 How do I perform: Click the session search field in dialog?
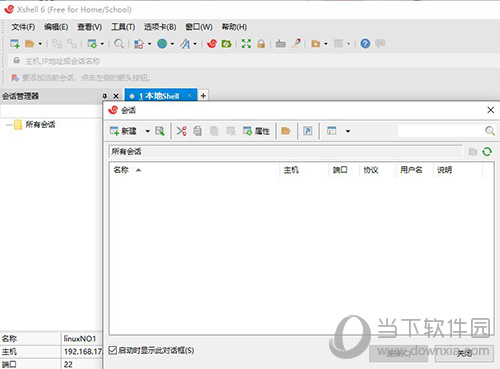pos(441,131)
